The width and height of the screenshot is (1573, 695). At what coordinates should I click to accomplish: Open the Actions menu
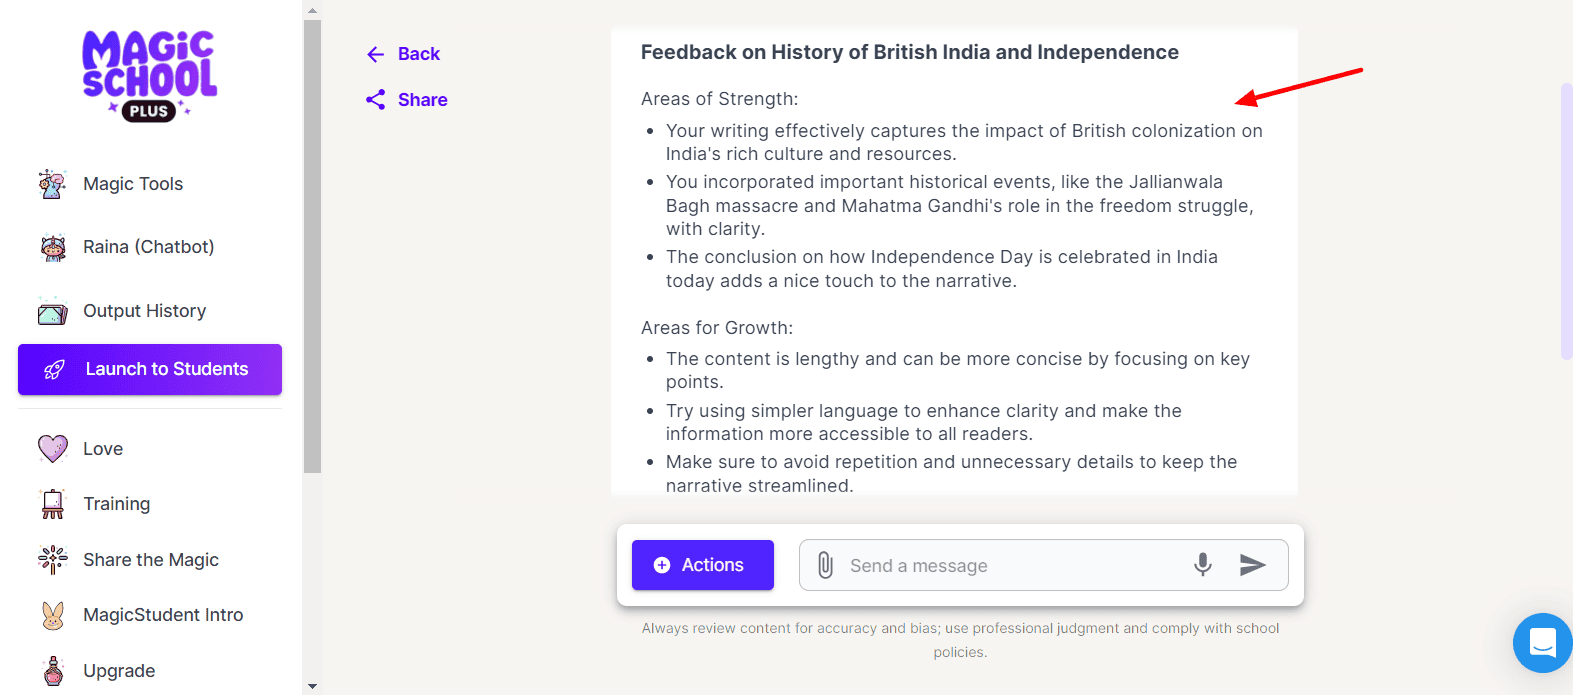(x=703, y=565)
